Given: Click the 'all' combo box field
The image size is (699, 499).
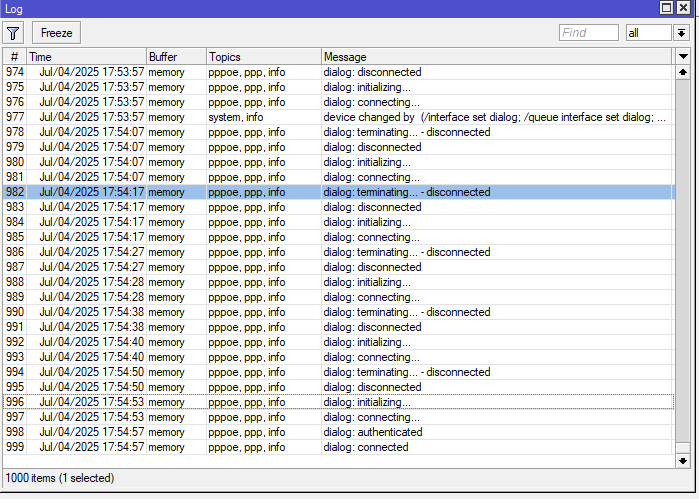Looking at the screenshot, I should [649, 33].
